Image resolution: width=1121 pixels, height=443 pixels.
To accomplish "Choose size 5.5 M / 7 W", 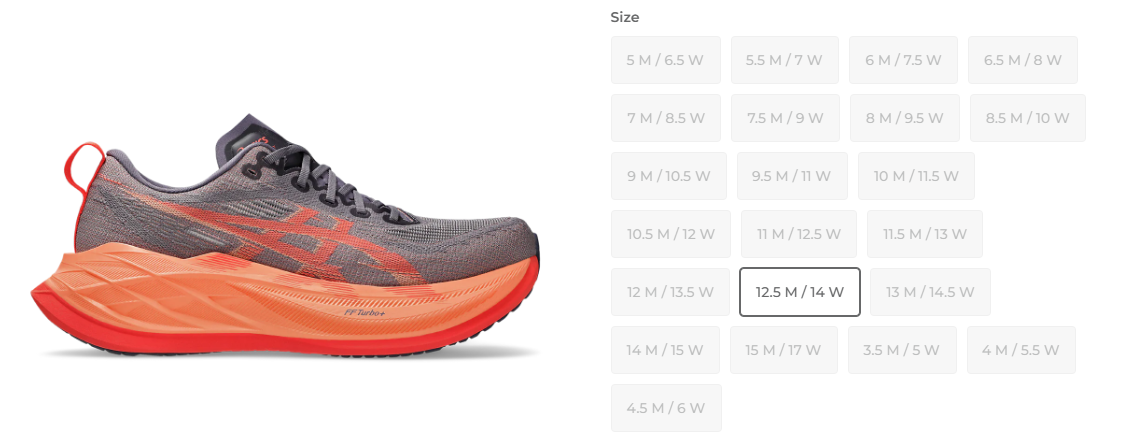I will click(784, 60).
